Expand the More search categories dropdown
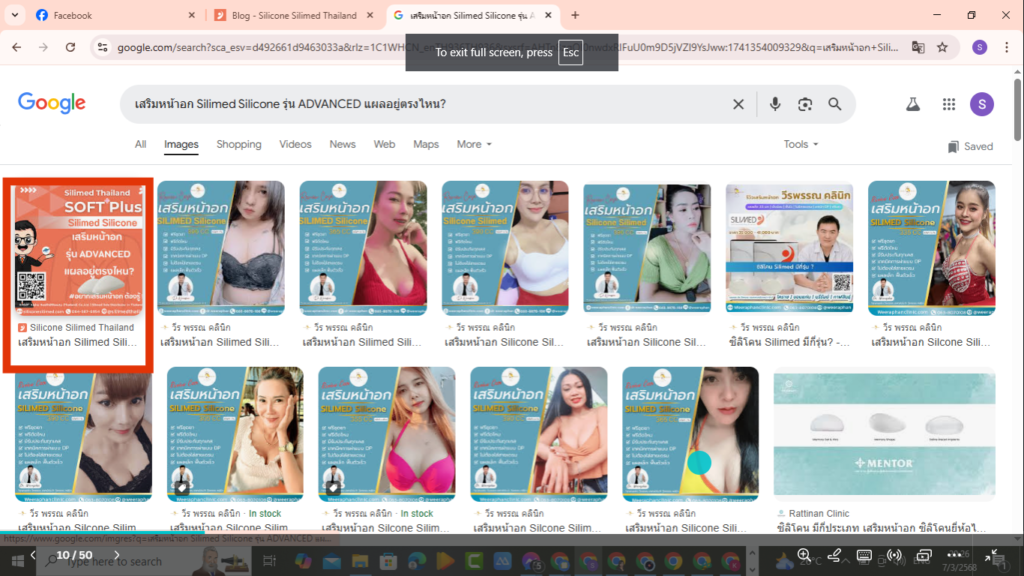 [x=474, y=144]
